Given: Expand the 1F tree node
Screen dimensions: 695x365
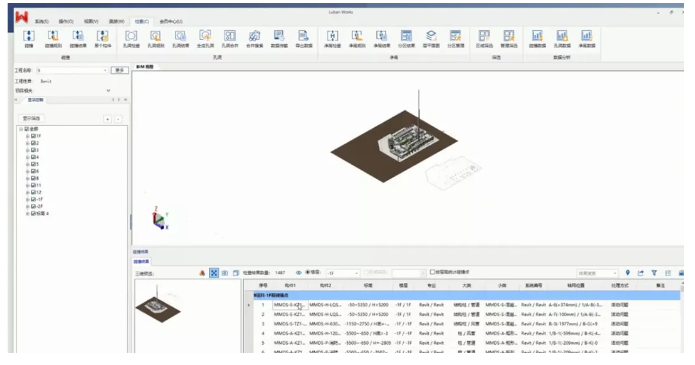Looking at the screenshot, I should coord(27,136).
